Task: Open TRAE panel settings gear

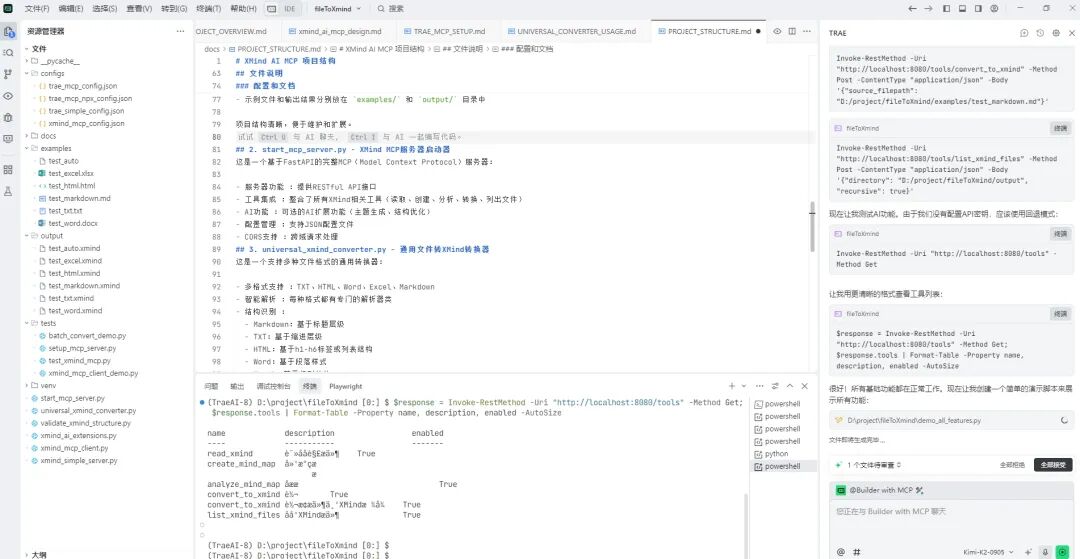Action: point(1056,32)
